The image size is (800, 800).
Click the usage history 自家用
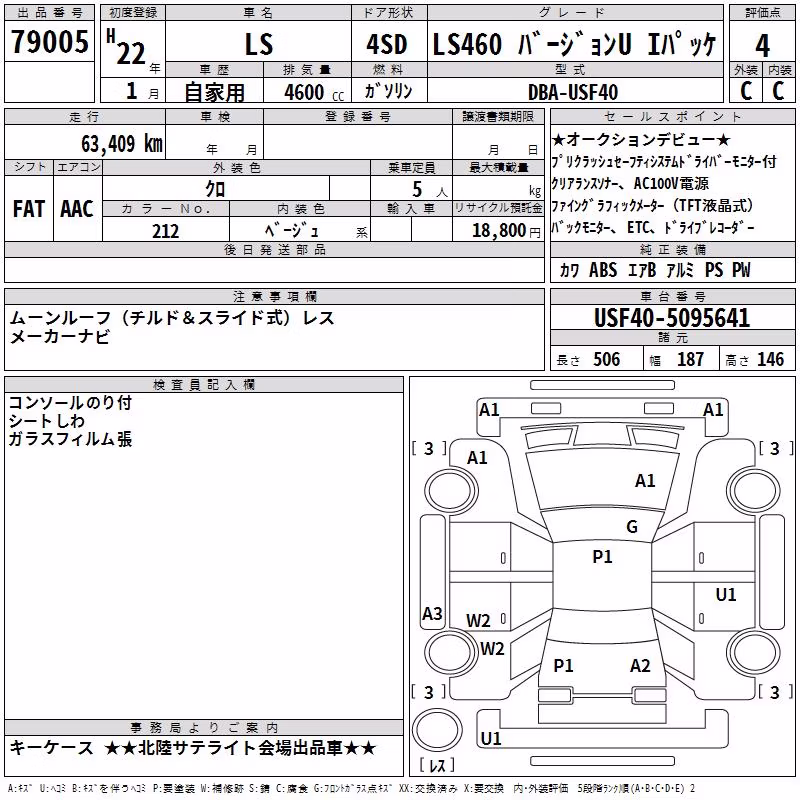click(214, 92)
